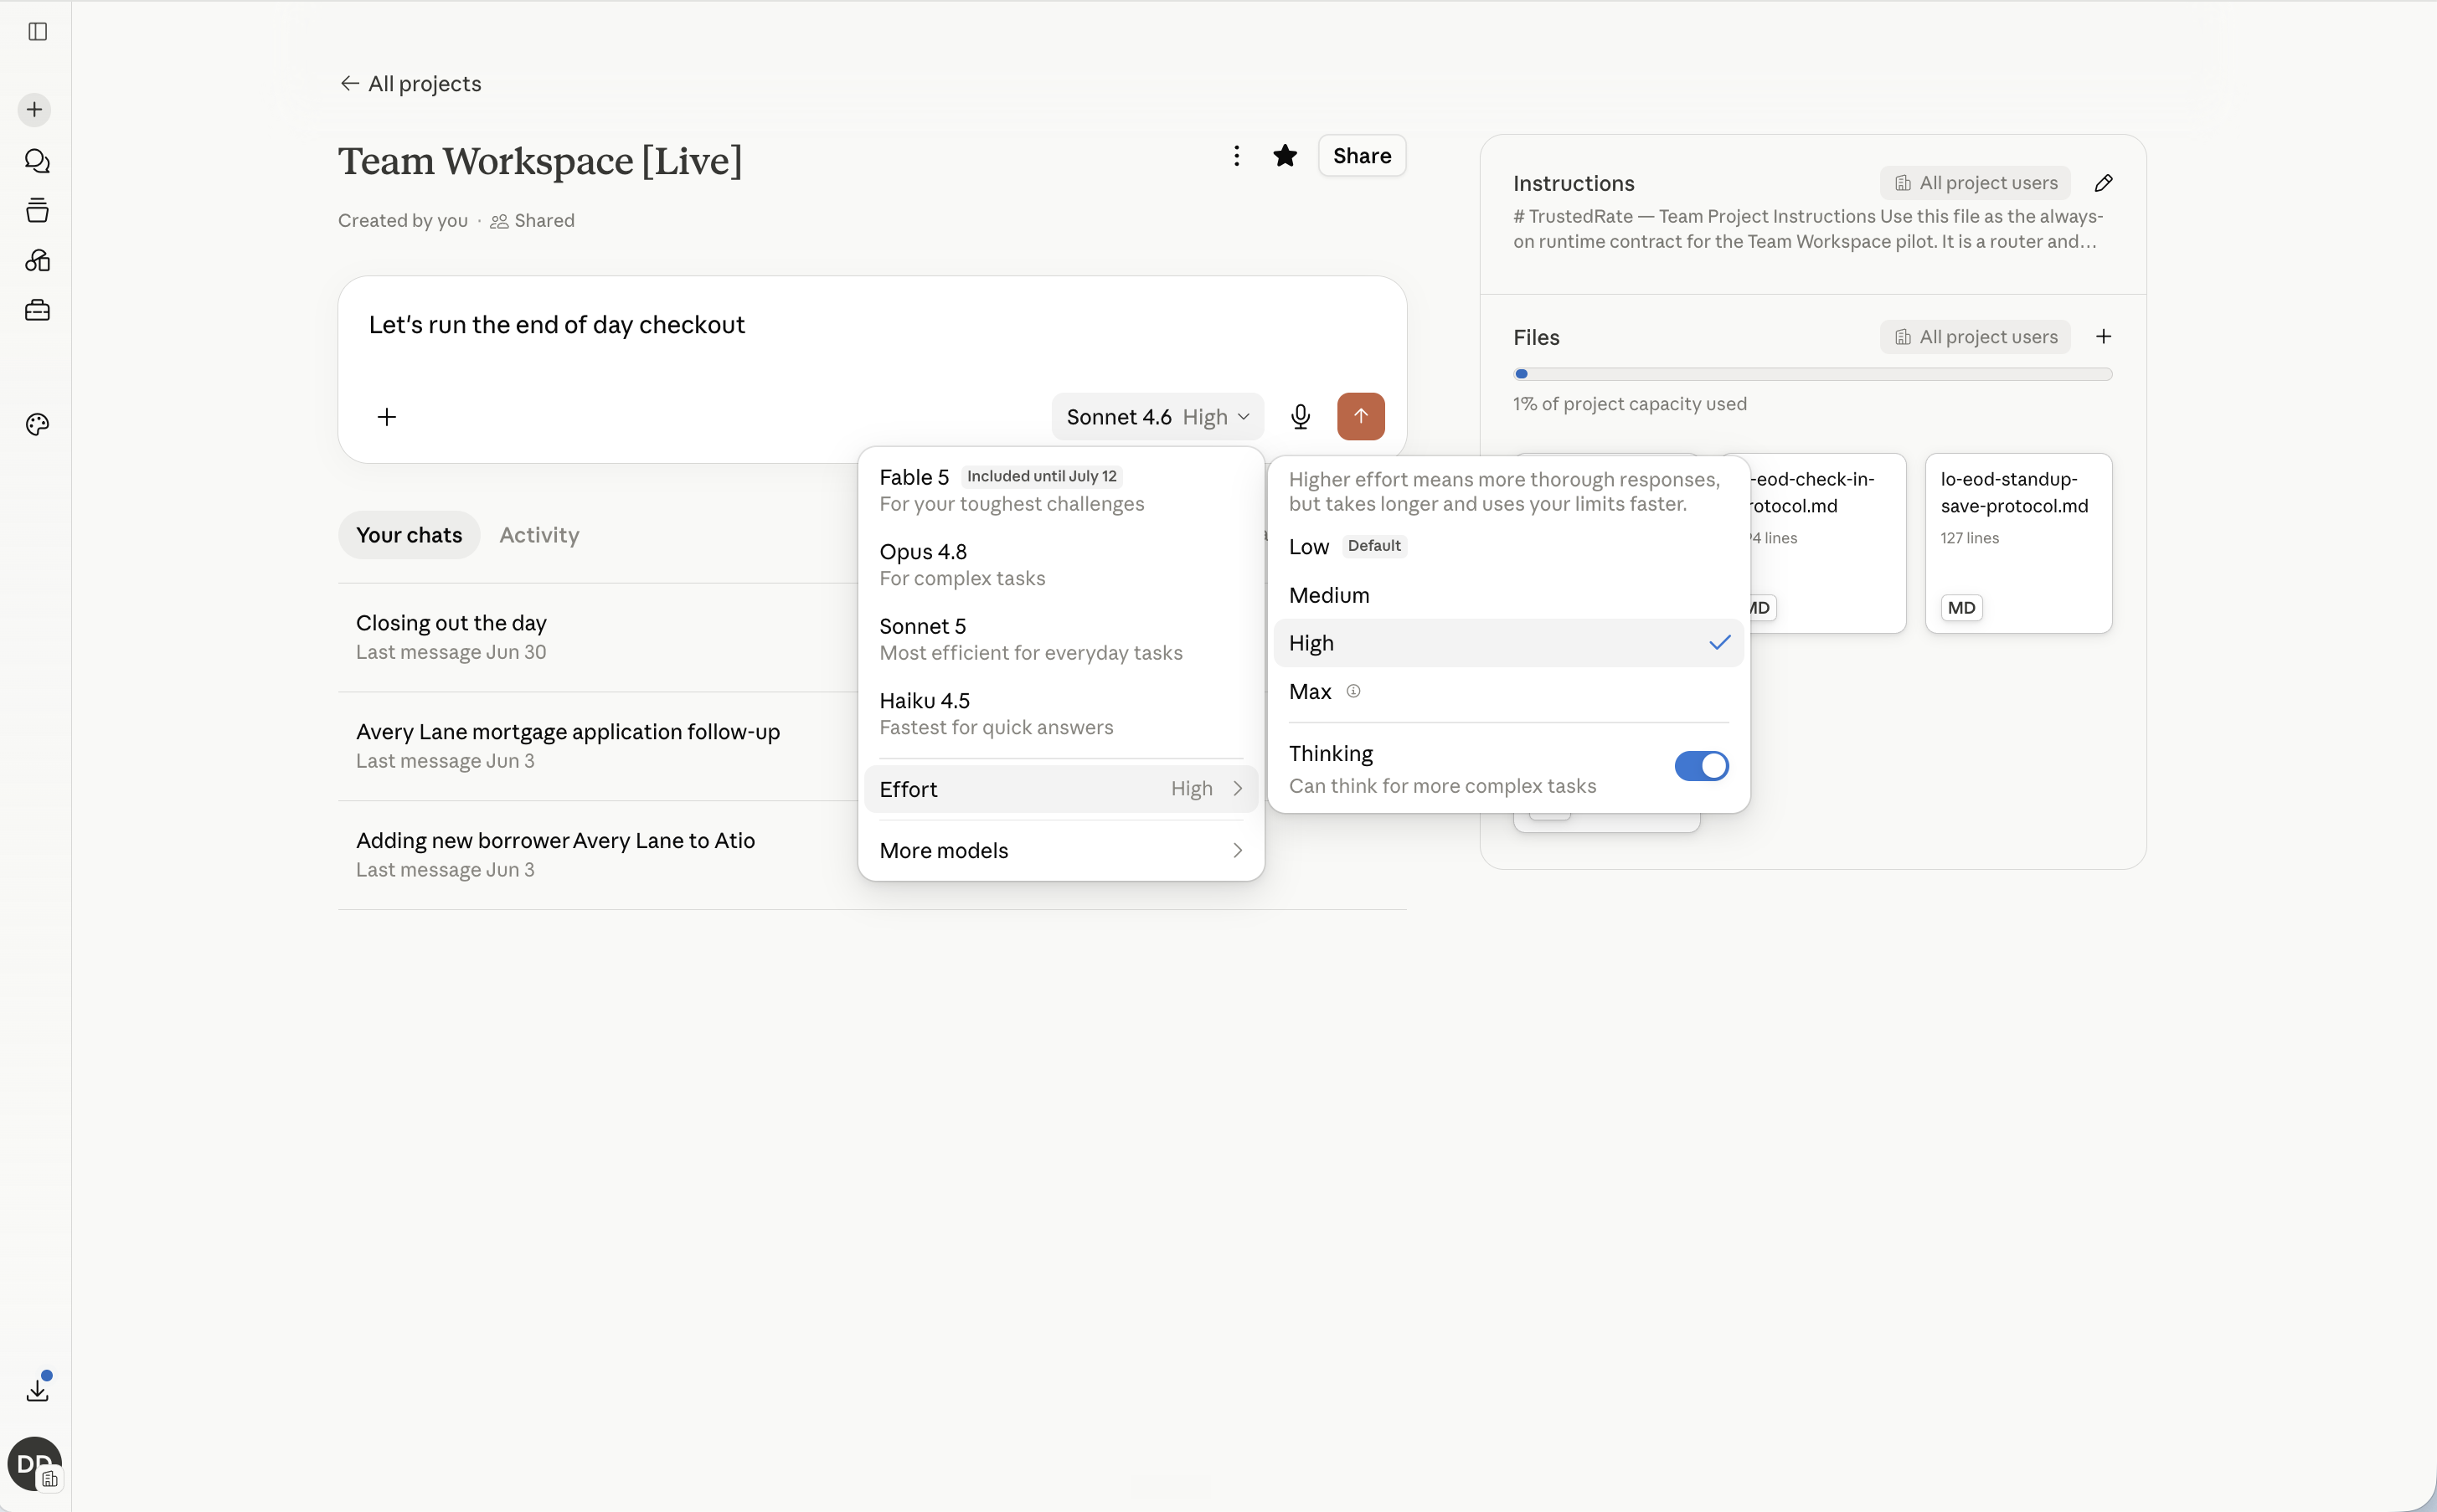Expand the More models submenu
Image resolution: width=2437 pixels, height=1512 pixels.
point(1061,851)
